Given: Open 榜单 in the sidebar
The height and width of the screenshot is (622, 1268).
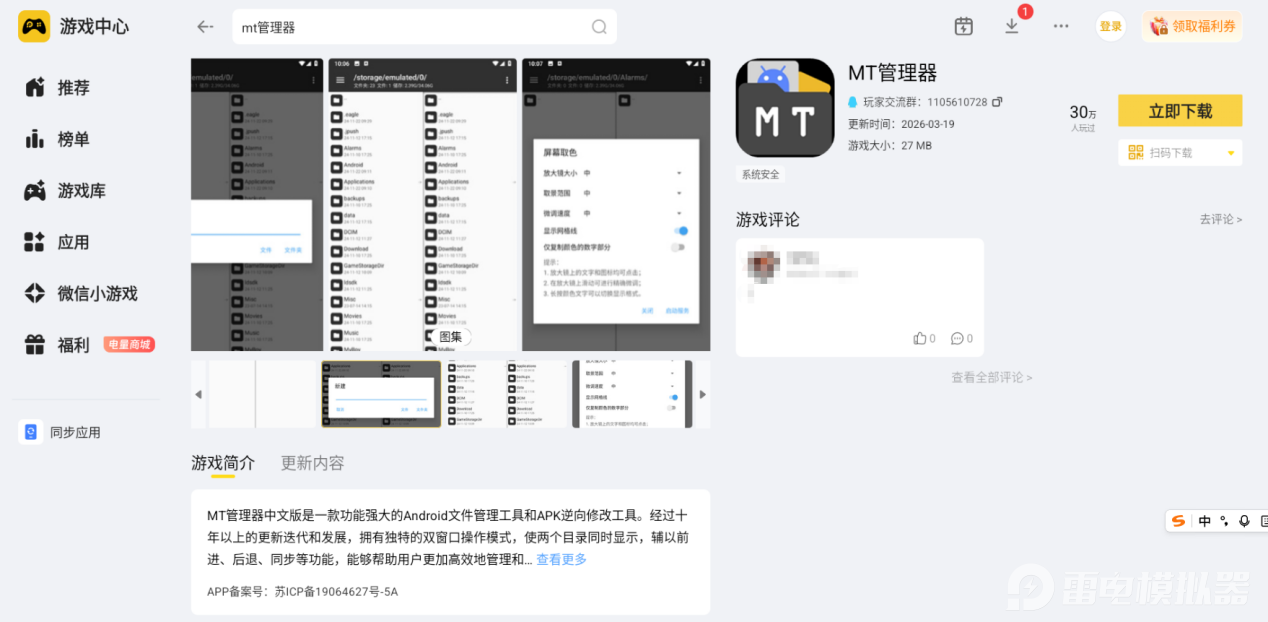Looking at the screenshot, I should [57, 139].
